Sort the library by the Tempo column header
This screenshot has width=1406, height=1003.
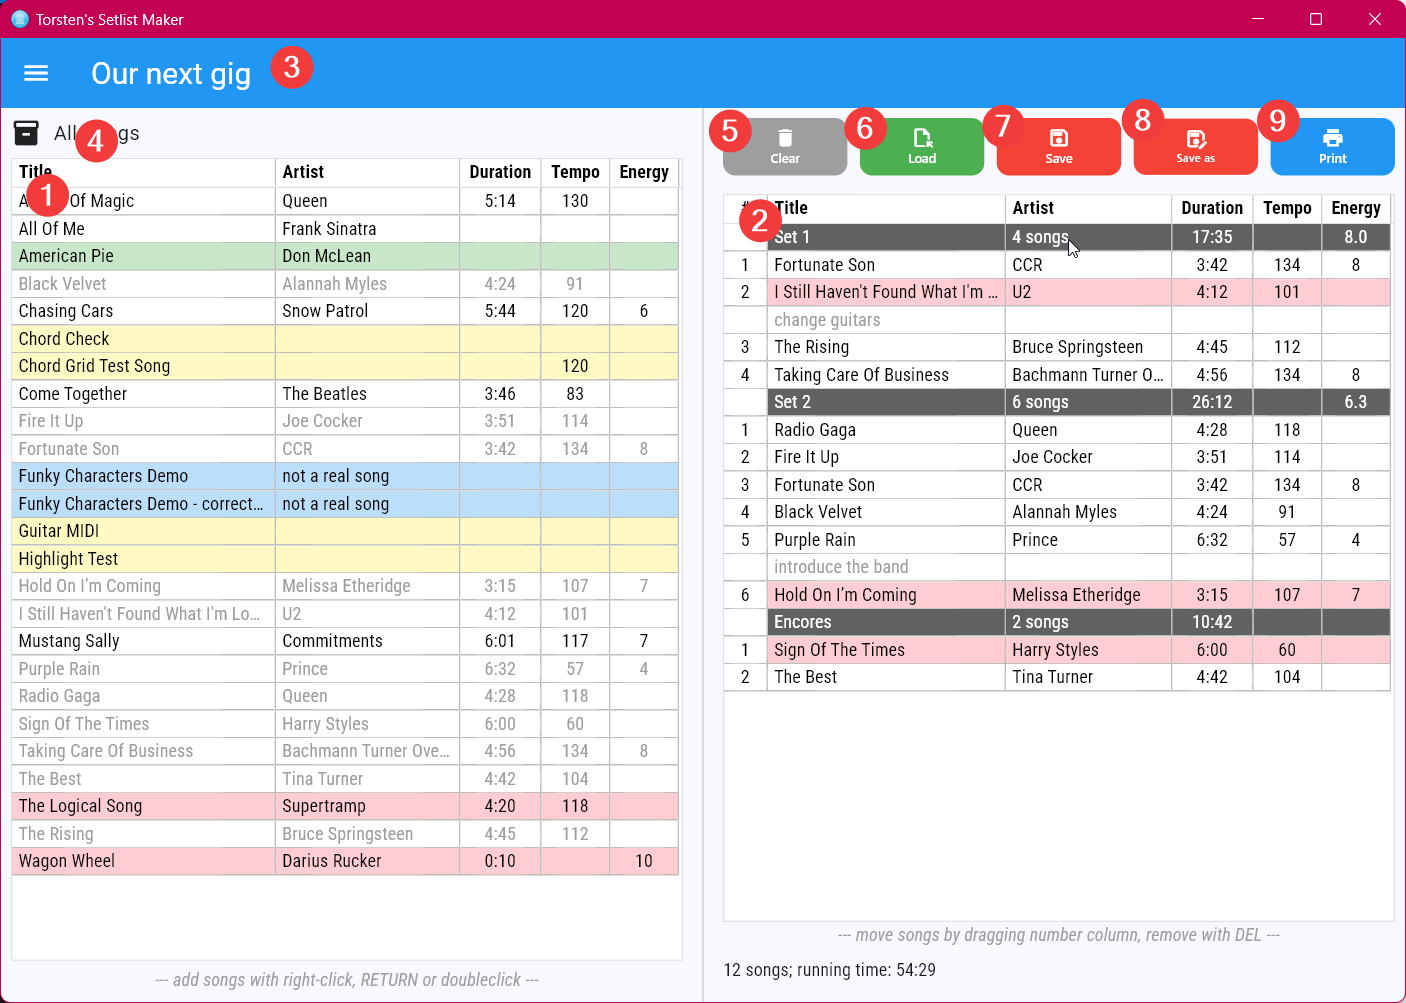[x=575, y=172]
